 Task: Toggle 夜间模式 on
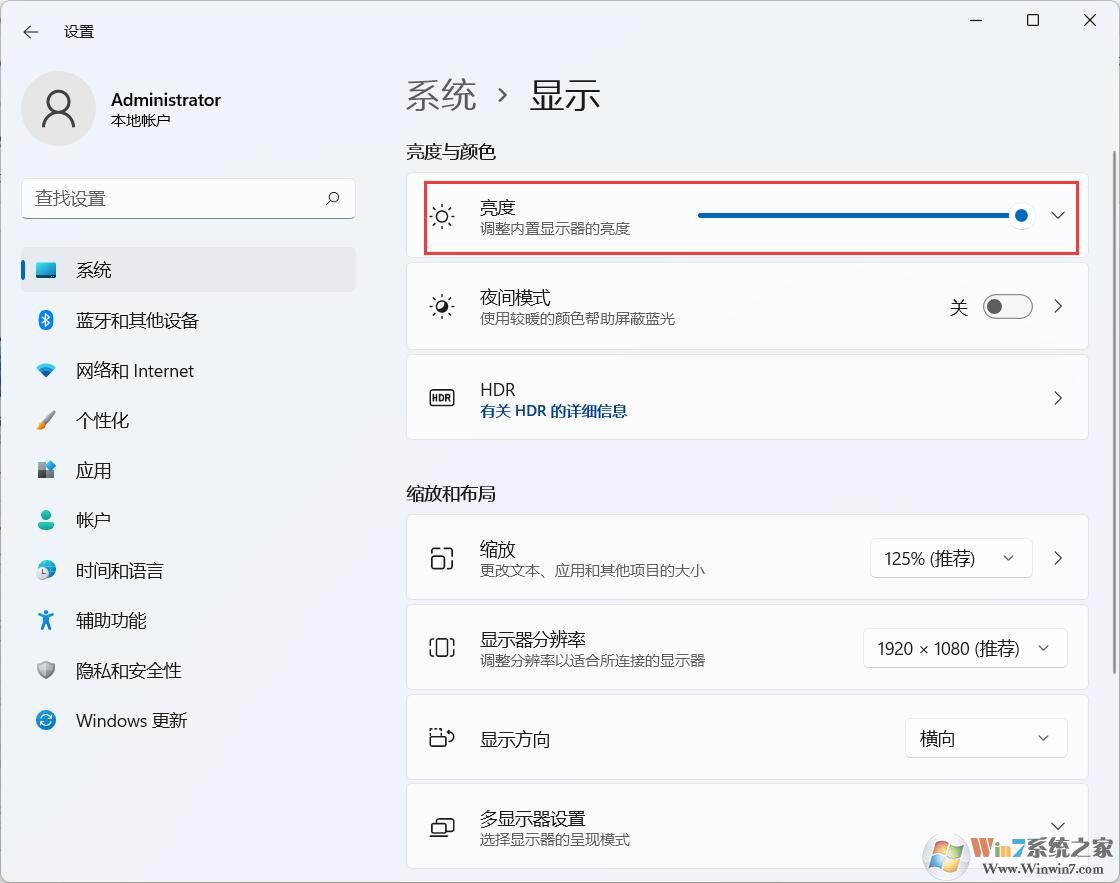1007,307
